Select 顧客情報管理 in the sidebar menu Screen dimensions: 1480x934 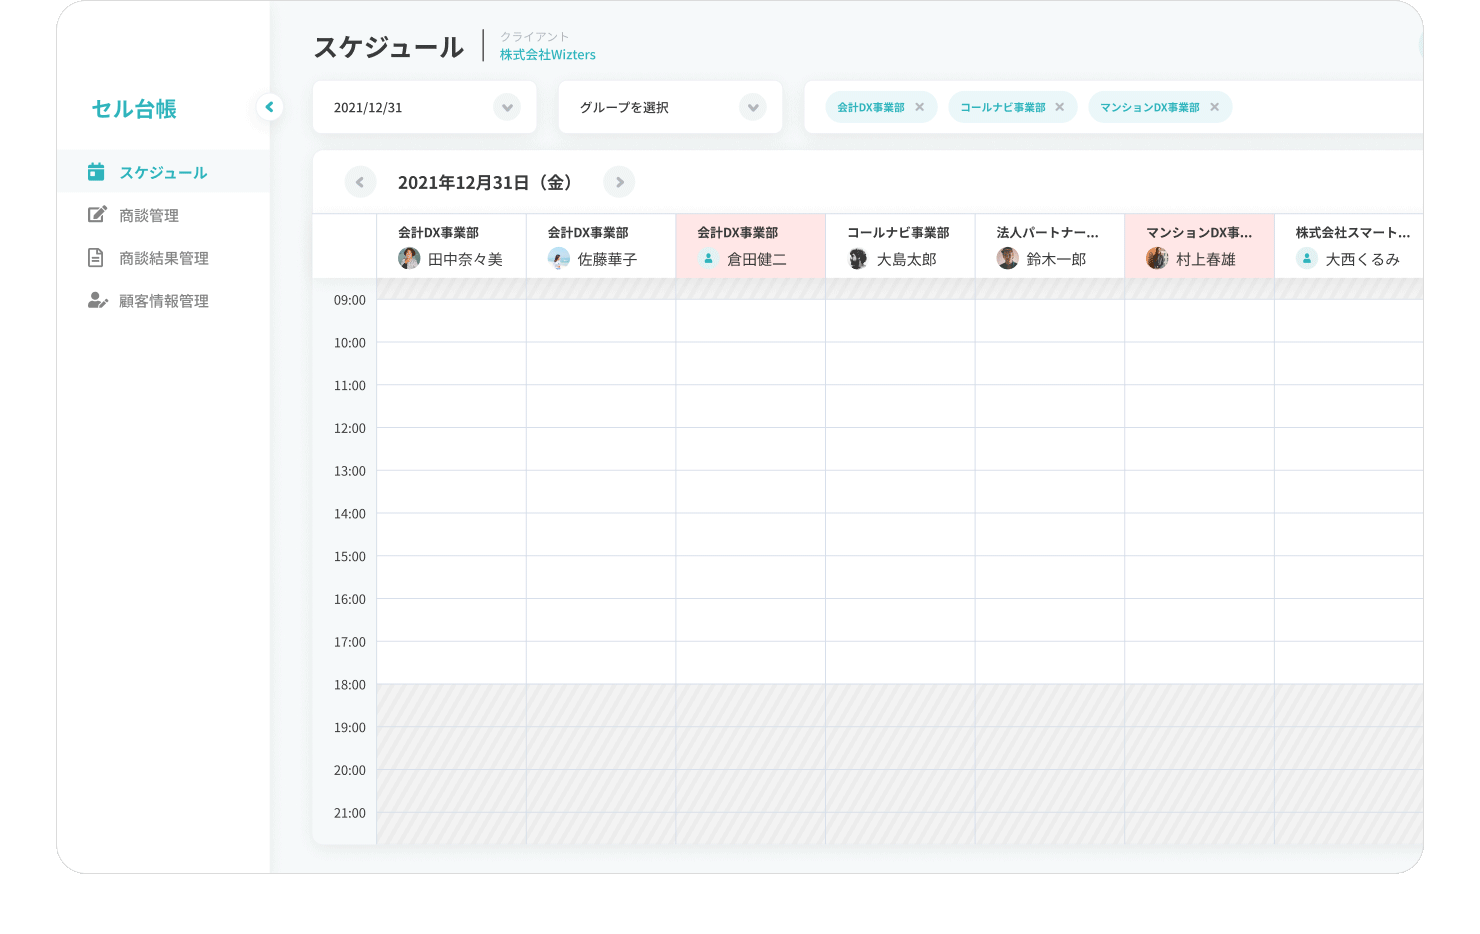click(x=164, y=300)
